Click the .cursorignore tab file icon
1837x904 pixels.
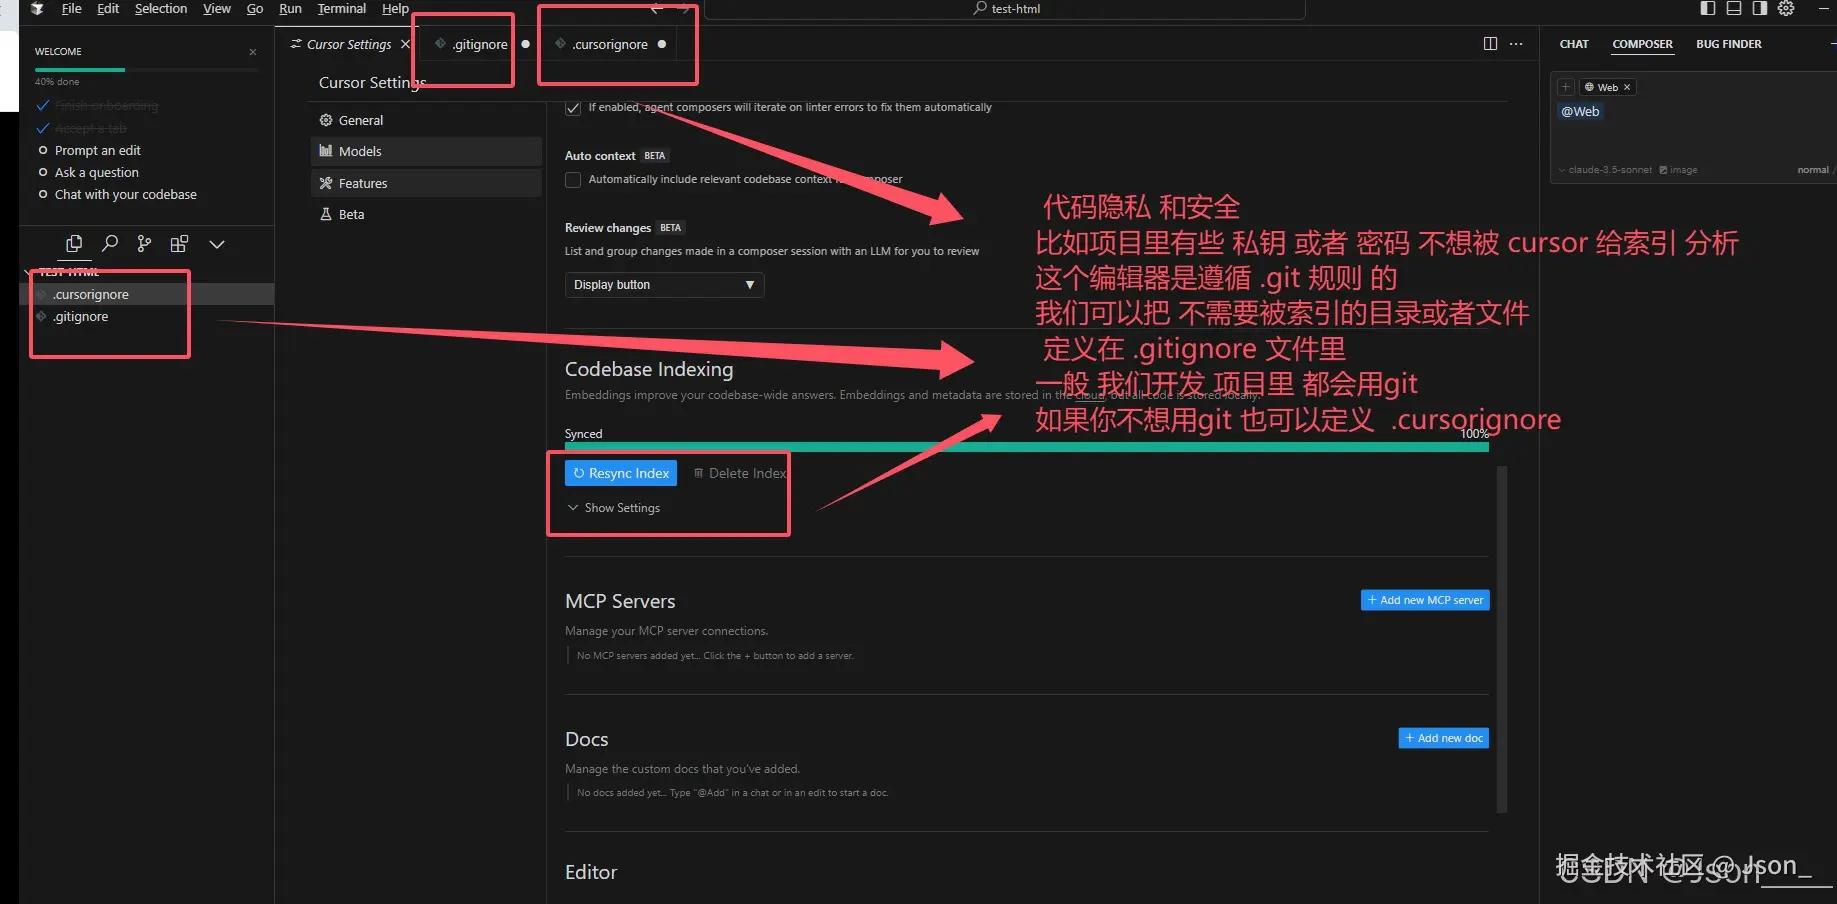(x=560, y=44)
